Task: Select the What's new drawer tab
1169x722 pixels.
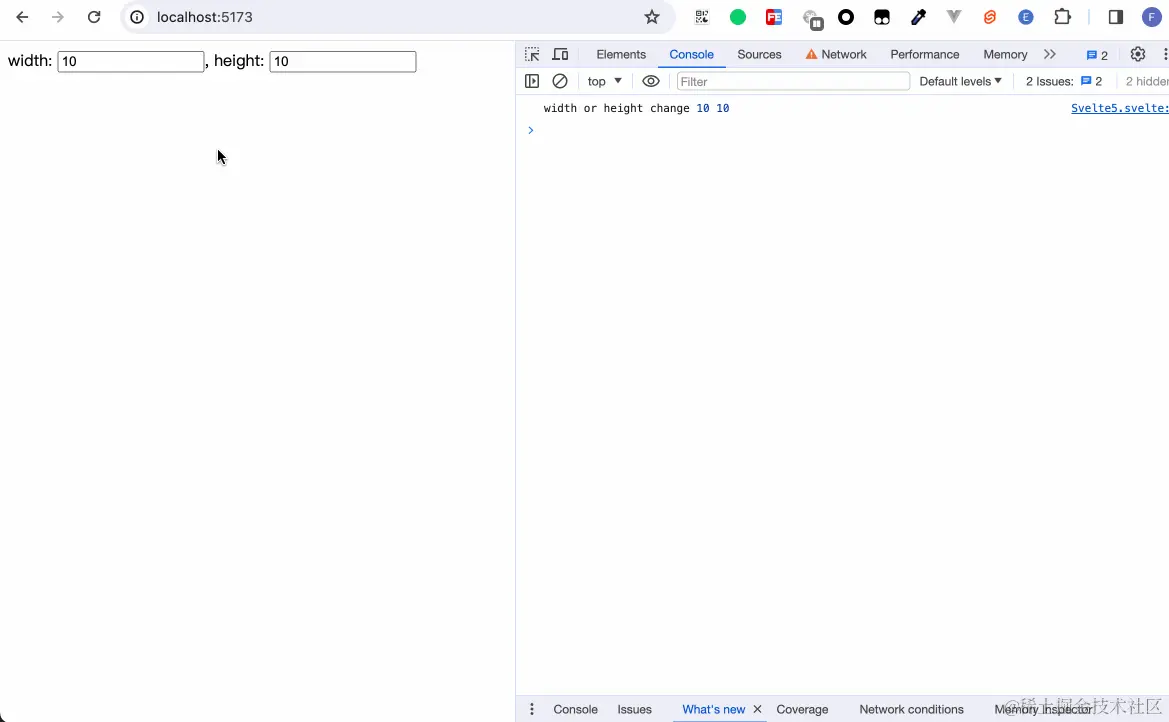Action: [713, 709]
